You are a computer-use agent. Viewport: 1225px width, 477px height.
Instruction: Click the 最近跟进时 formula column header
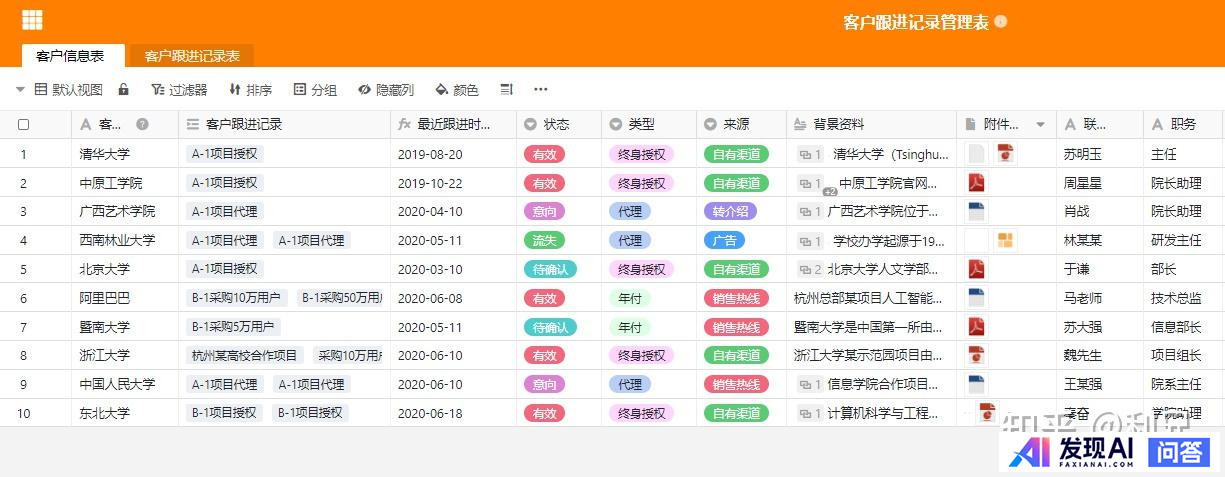[453, 124]
